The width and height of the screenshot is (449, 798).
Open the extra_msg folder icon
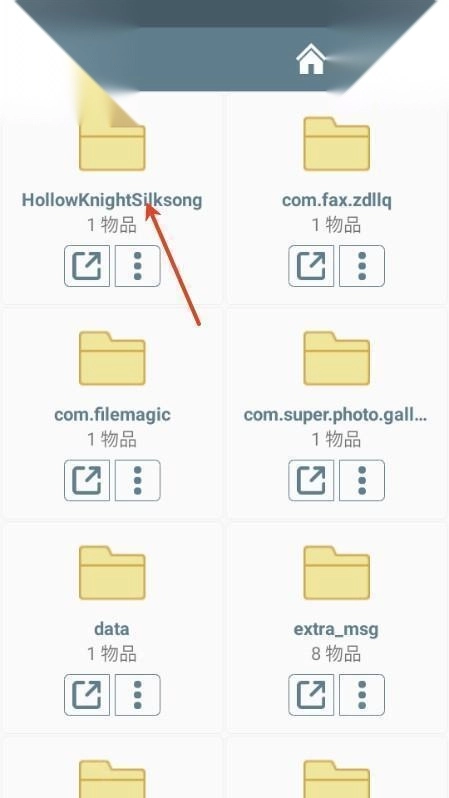336,573
